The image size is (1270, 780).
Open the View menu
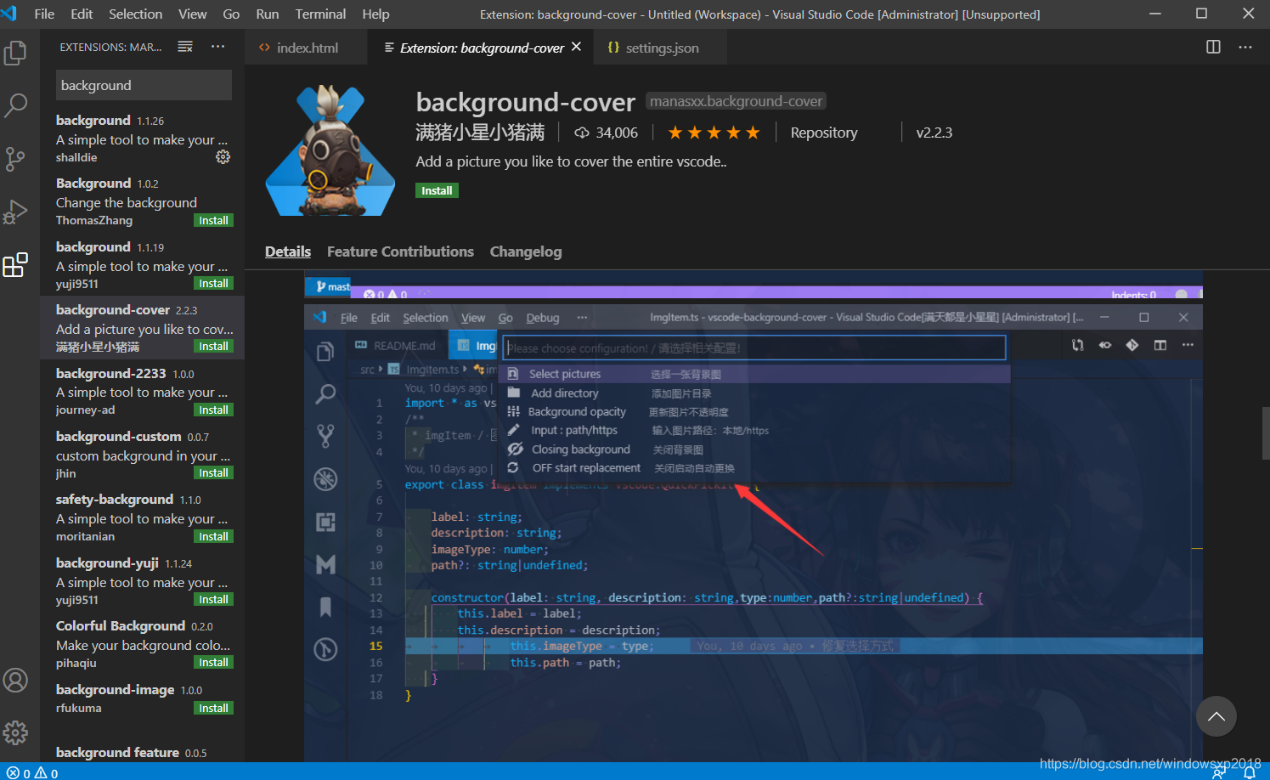coord(193,14)
